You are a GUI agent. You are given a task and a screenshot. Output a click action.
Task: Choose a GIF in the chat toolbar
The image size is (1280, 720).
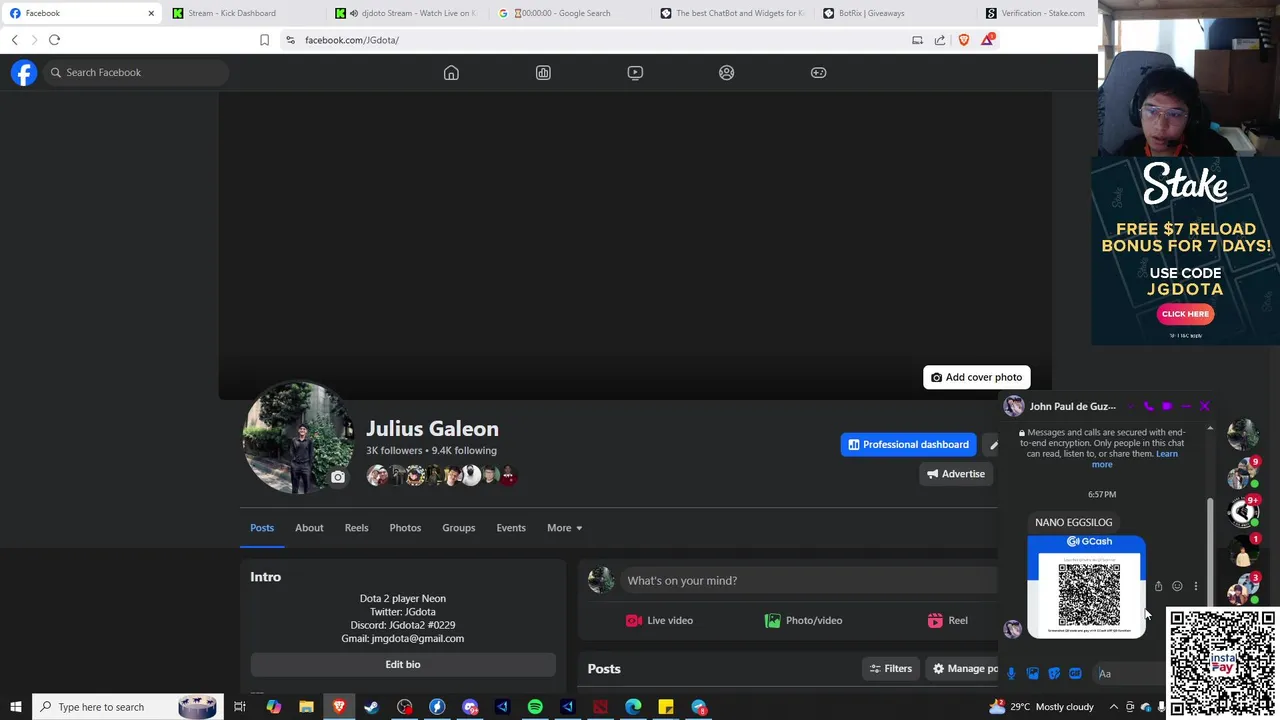point(1075,674)
